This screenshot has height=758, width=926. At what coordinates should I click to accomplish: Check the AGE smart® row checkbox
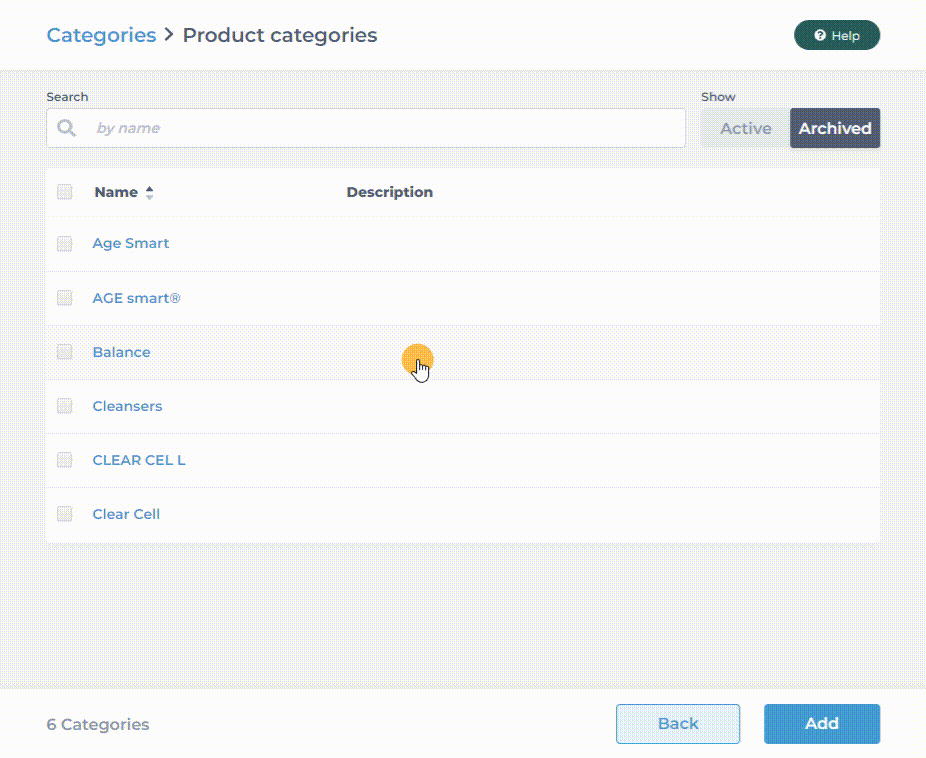pyautogui.click(x=64, y=298)
